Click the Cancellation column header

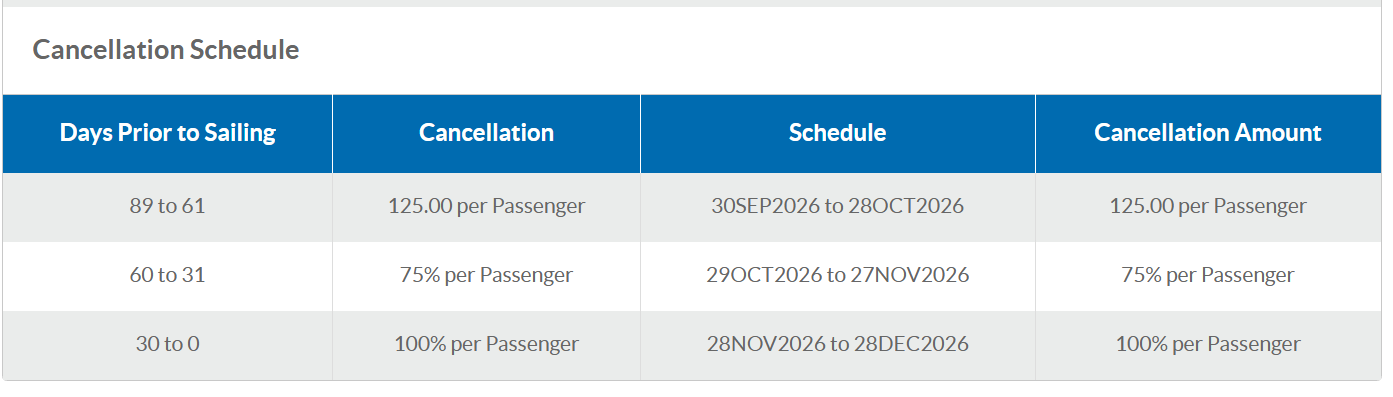click(487, 133)
